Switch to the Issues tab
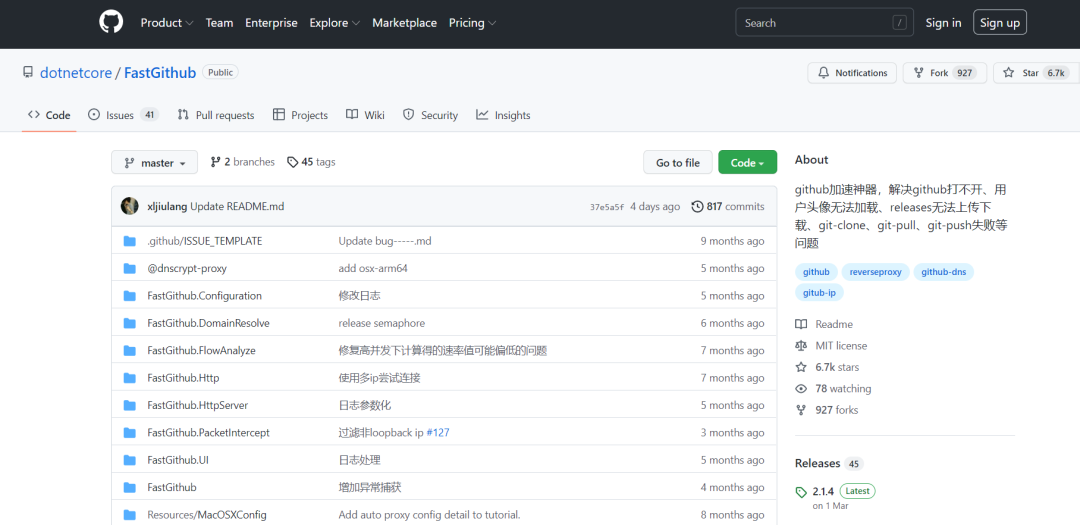Viewport: 1080px width, 525px height. coord(123,115)
